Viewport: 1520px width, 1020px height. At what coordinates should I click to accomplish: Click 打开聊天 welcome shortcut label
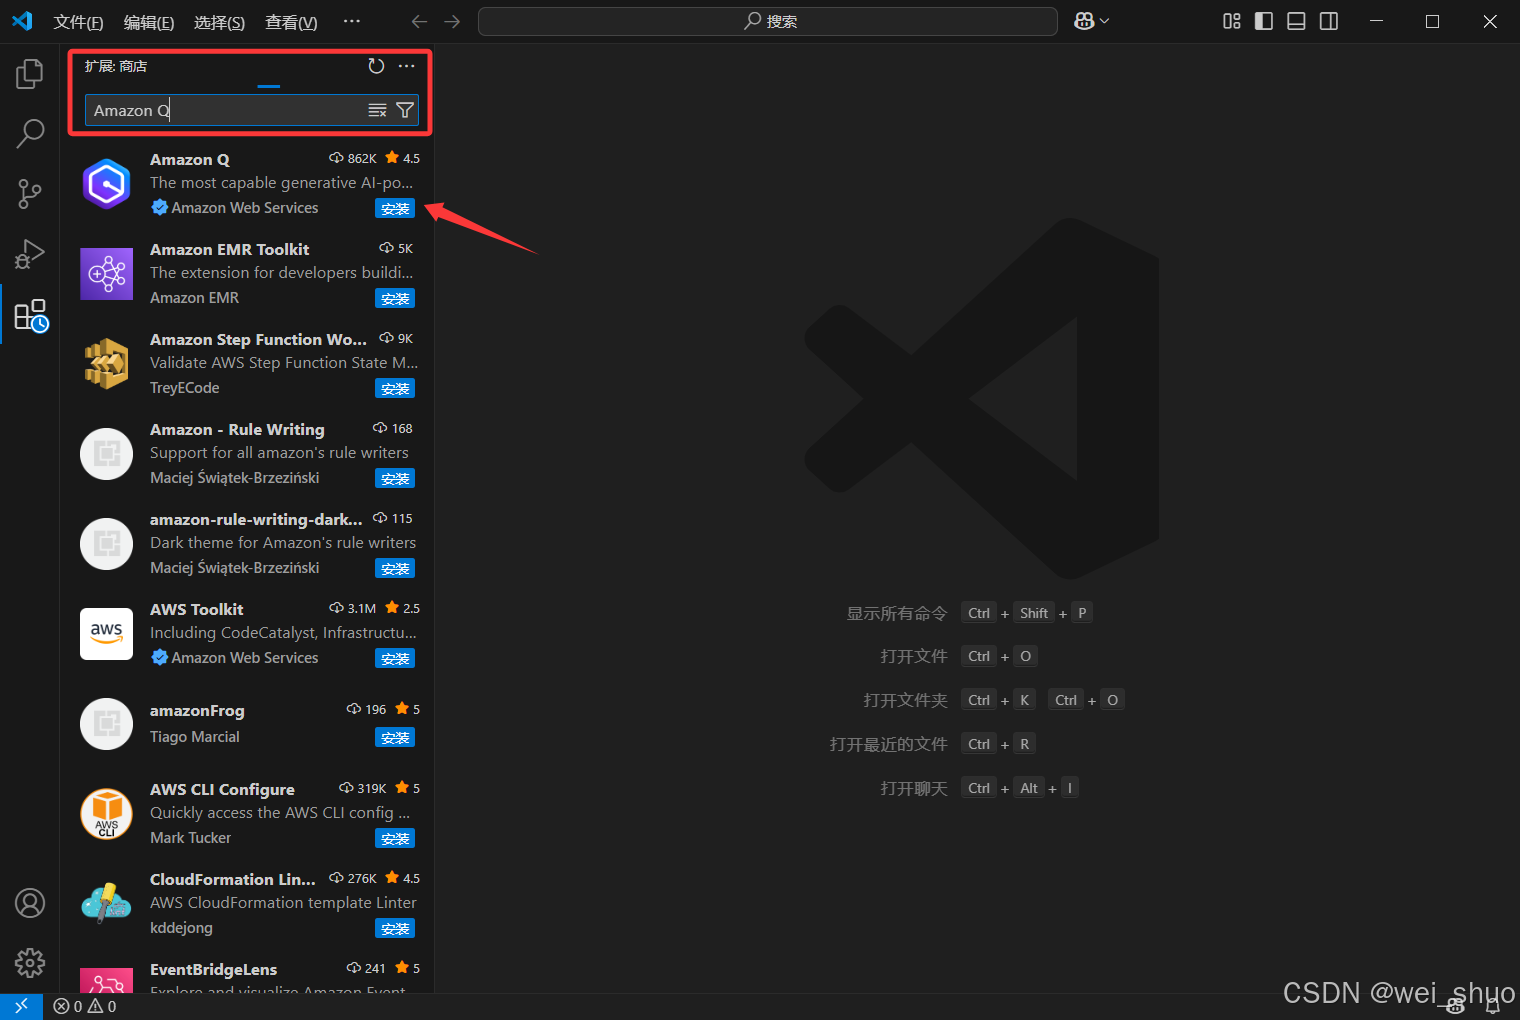(913, 788)
